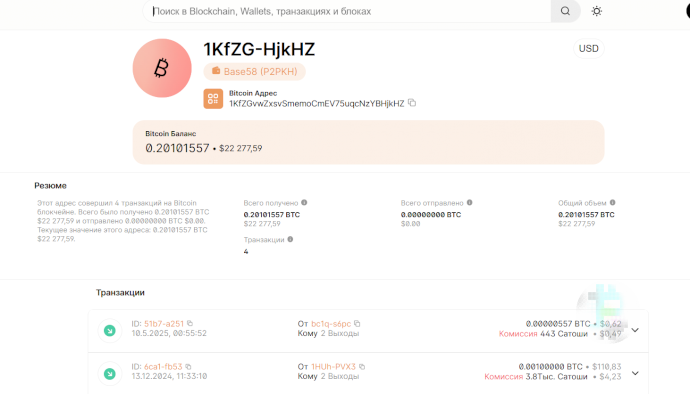This screenshot has height=394, width=690.
Task: Show info next to Транзакции count
Action: (290, 239)
